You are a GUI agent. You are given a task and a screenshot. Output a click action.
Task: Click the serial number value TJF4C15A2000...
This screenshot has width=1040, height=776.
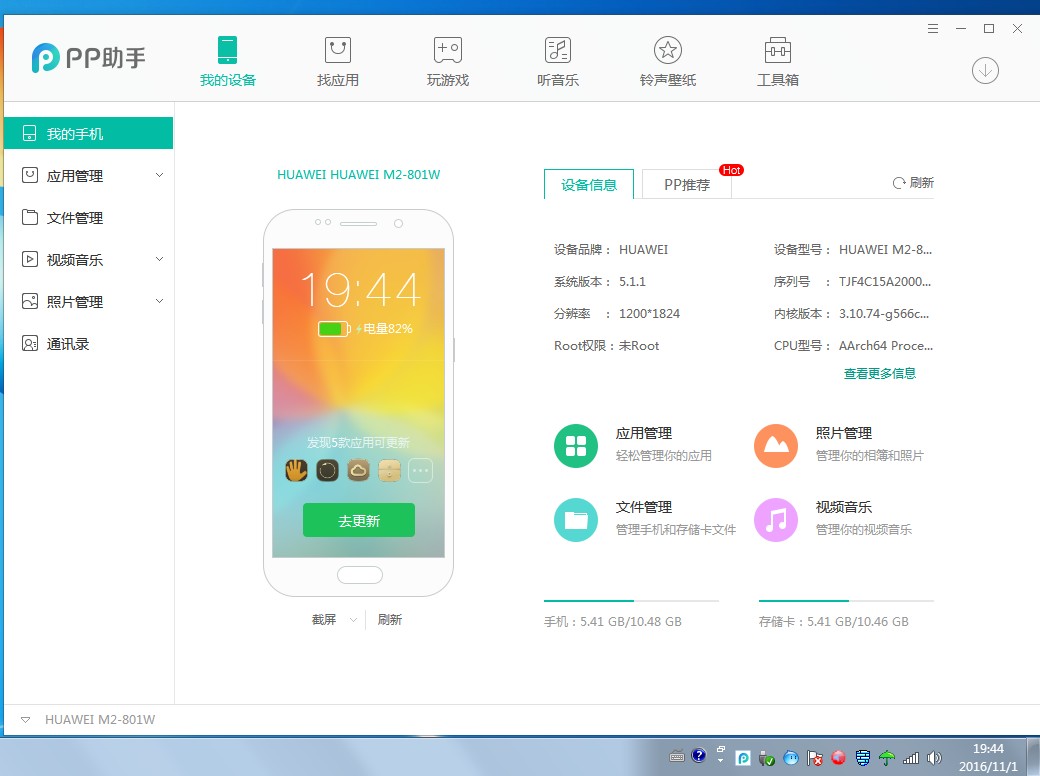[x=885, y=281]
